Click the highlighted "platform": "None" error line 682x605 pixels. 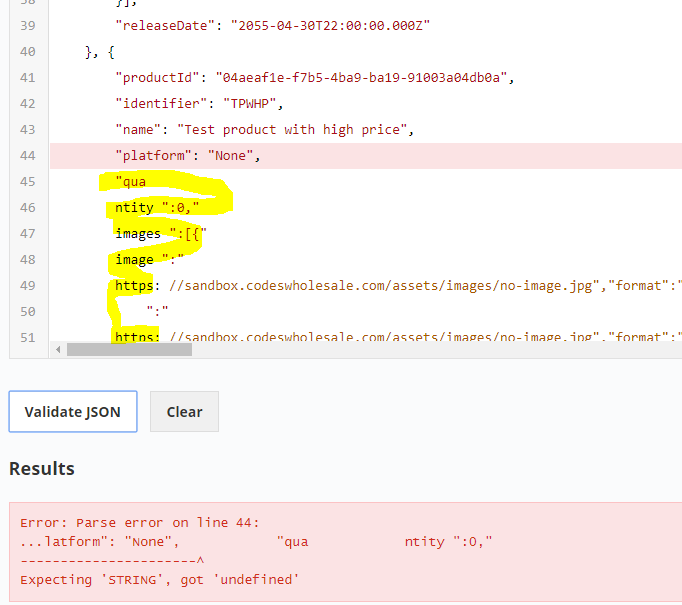click(188, 155)
